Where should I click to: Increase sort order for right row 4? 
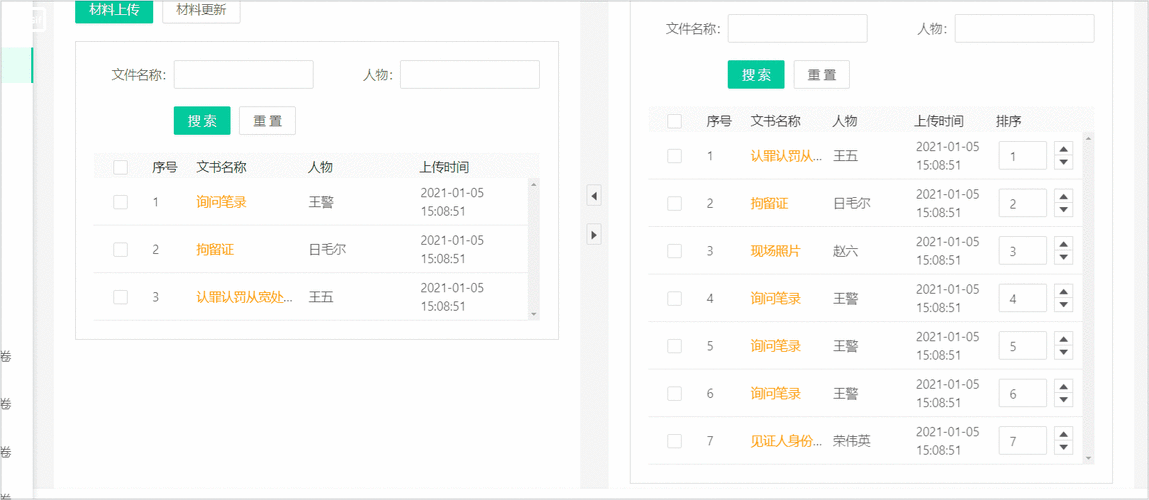coord(1063,292)
